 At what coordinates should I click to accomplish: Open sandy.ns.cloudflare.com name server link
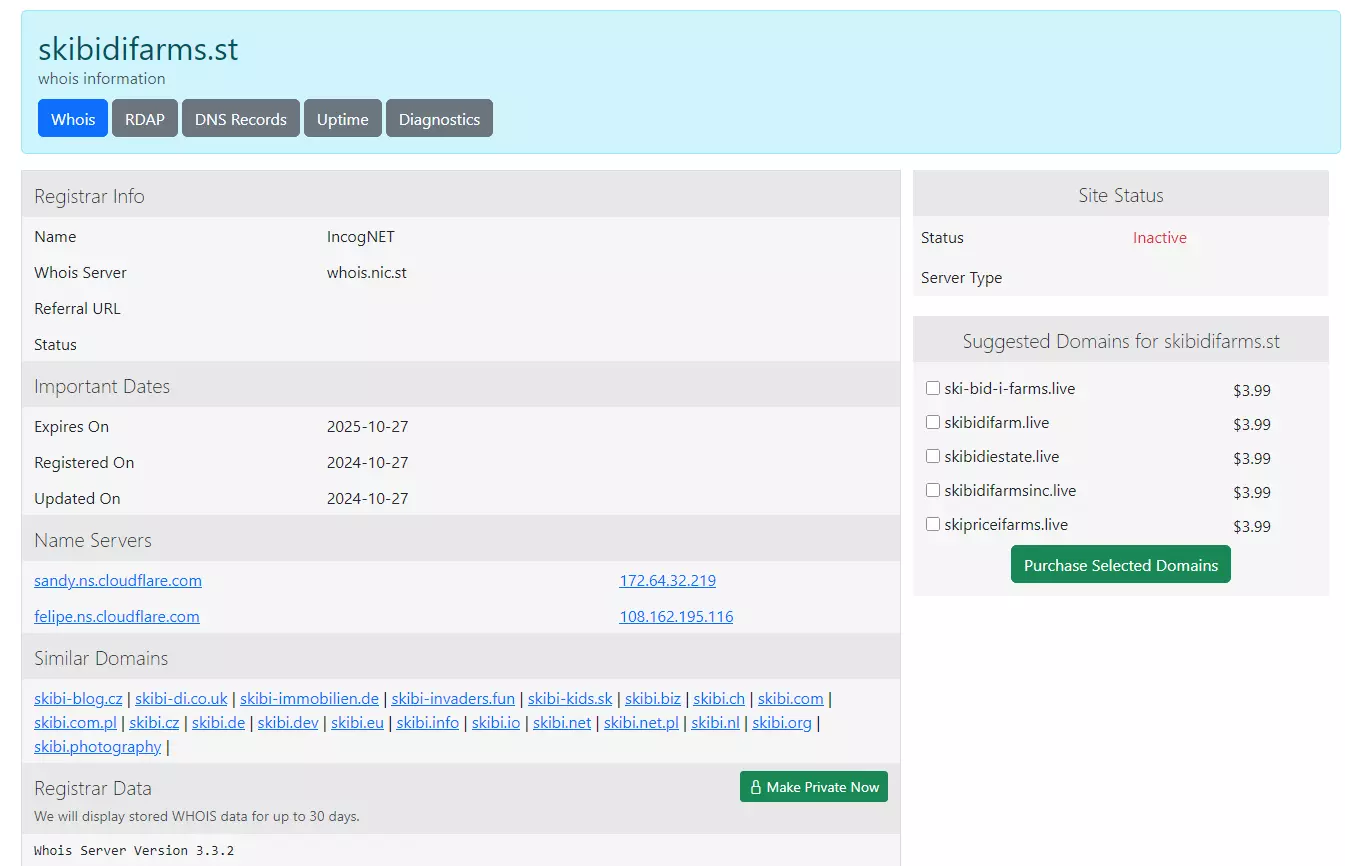[x=118, y=580]
